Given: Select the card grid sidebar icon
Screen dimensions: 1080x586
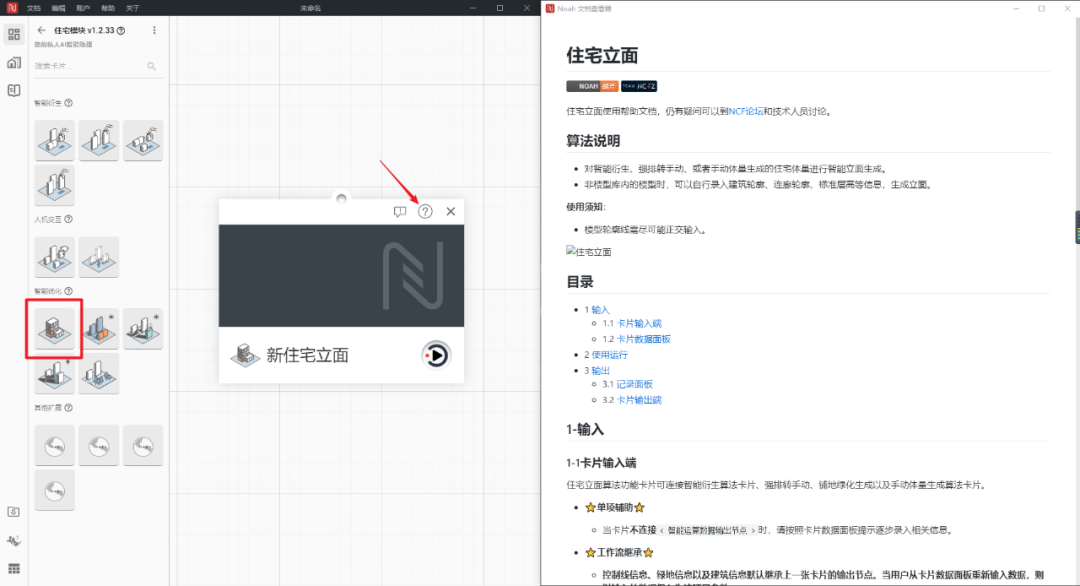Looking at the screenshot, I should (14, 34).
